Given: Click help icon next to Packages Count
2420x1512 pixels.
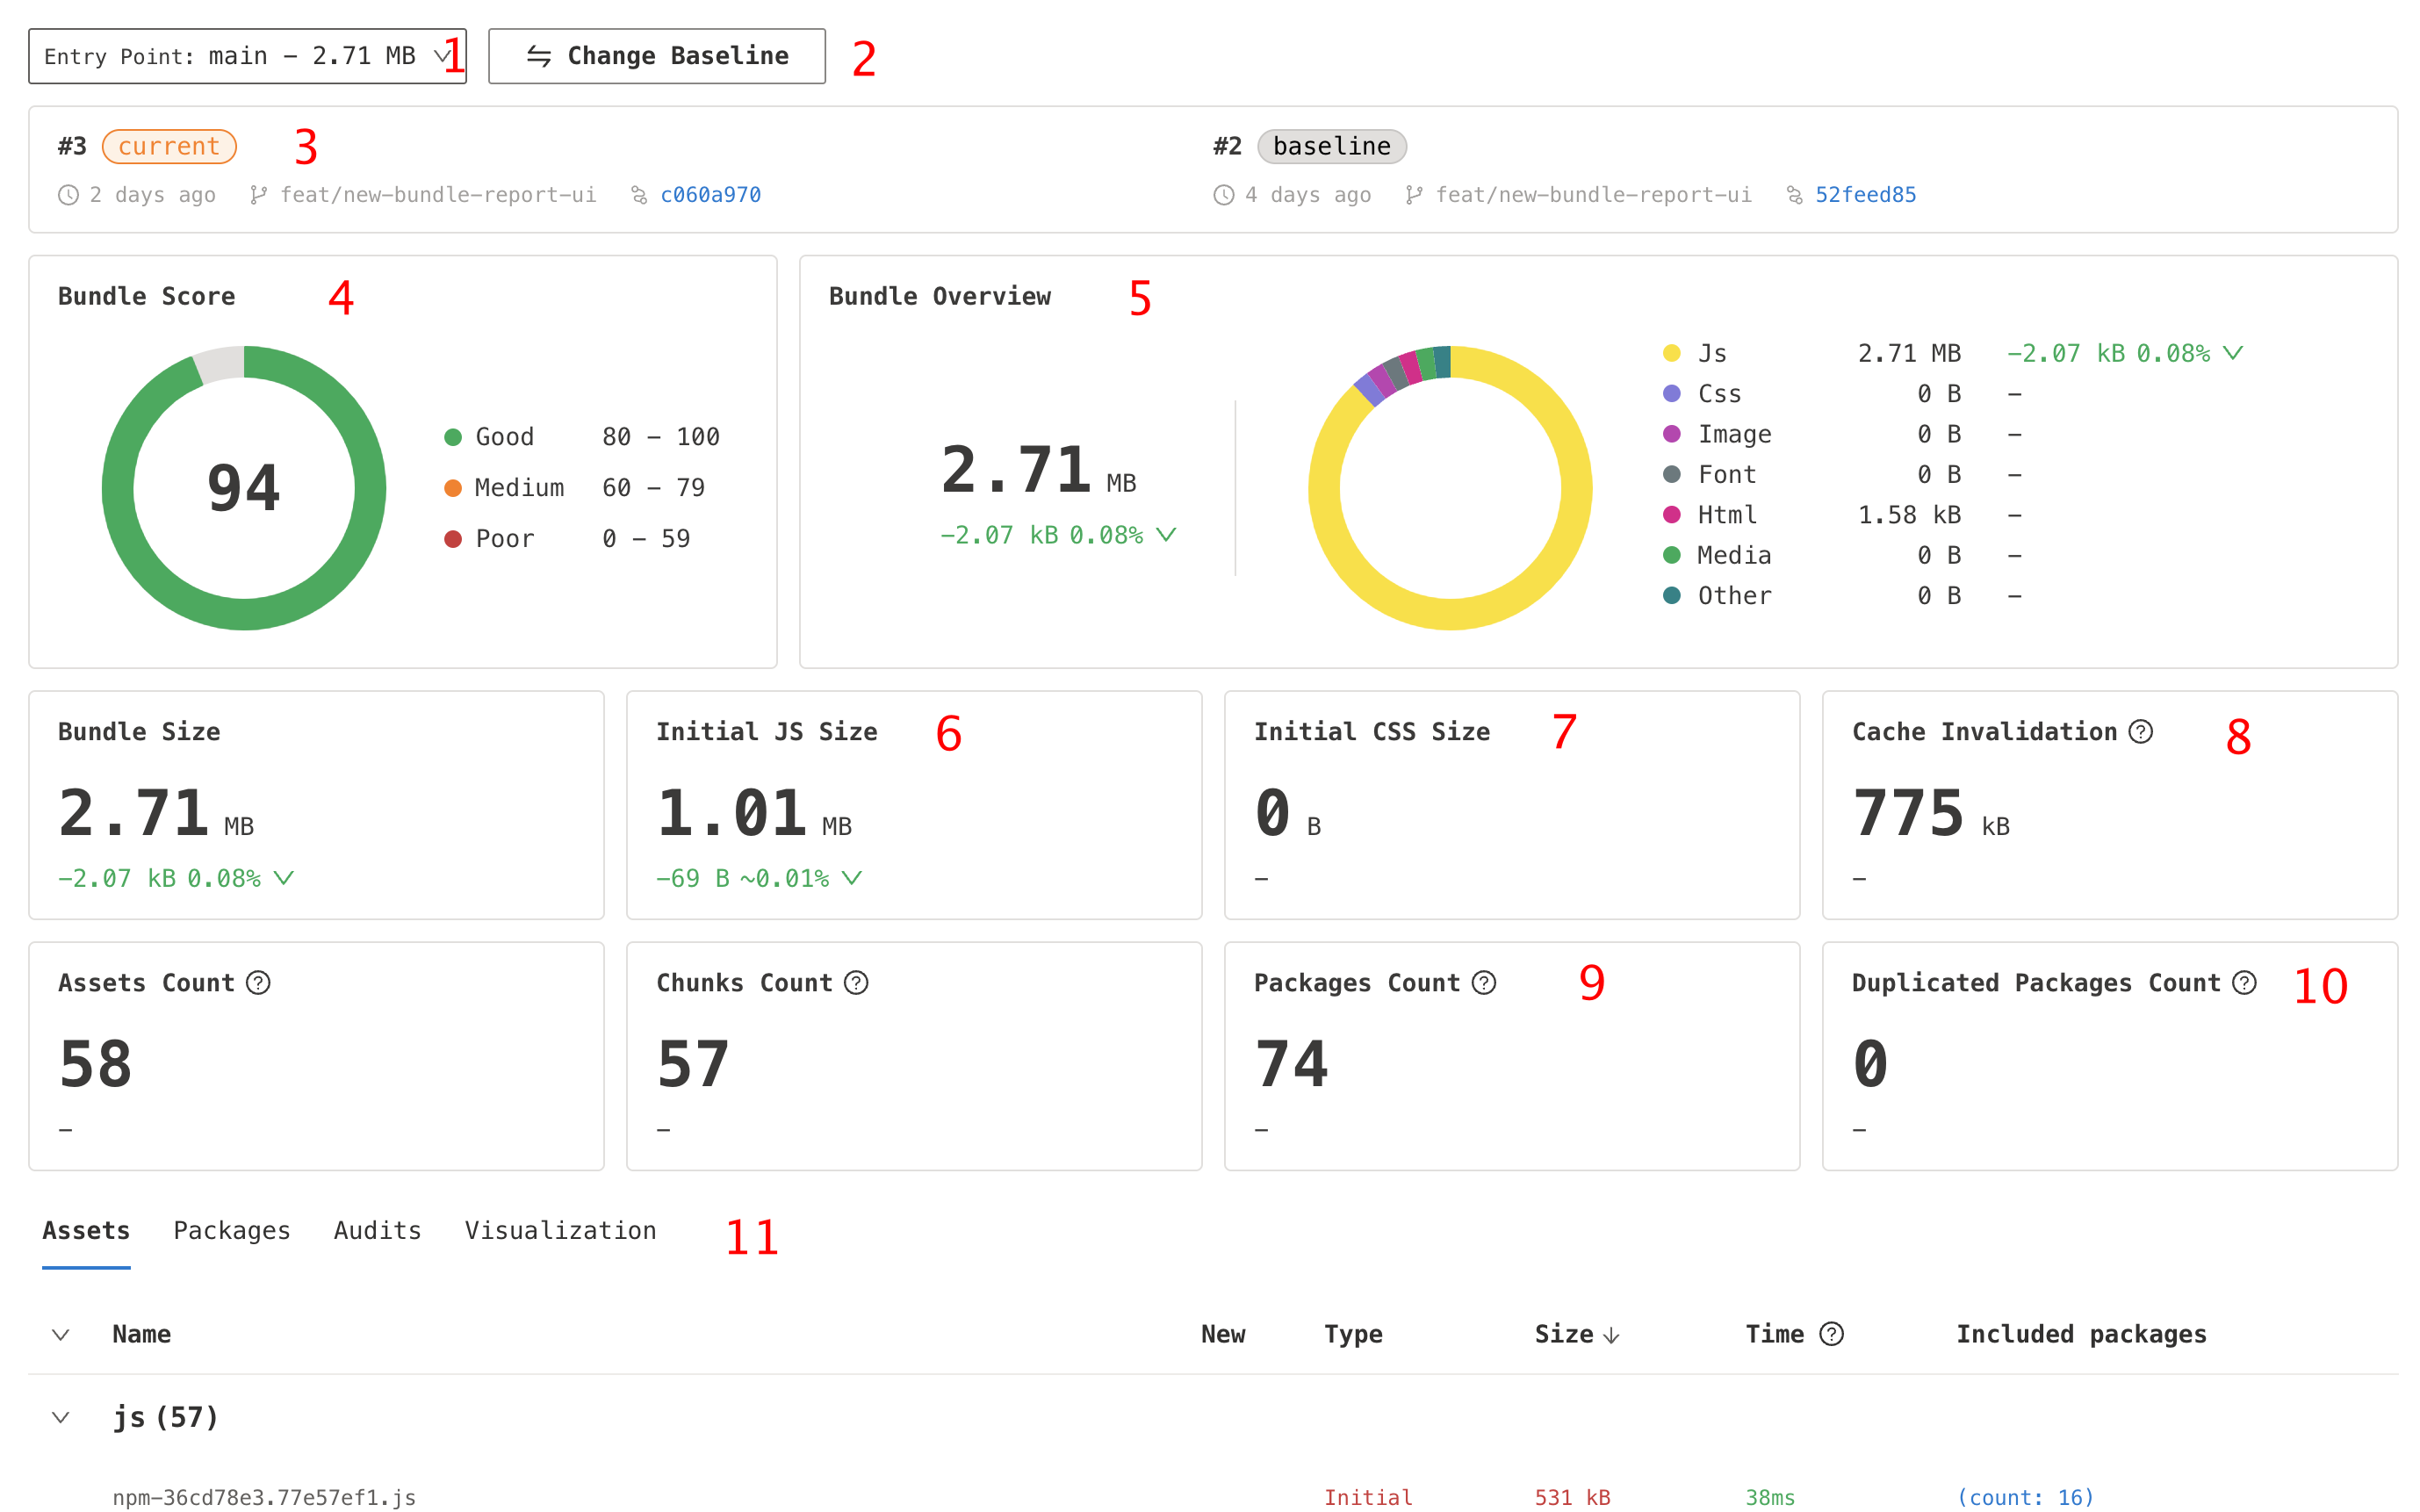Looking at the screenshot, I should click(1484, 983).
